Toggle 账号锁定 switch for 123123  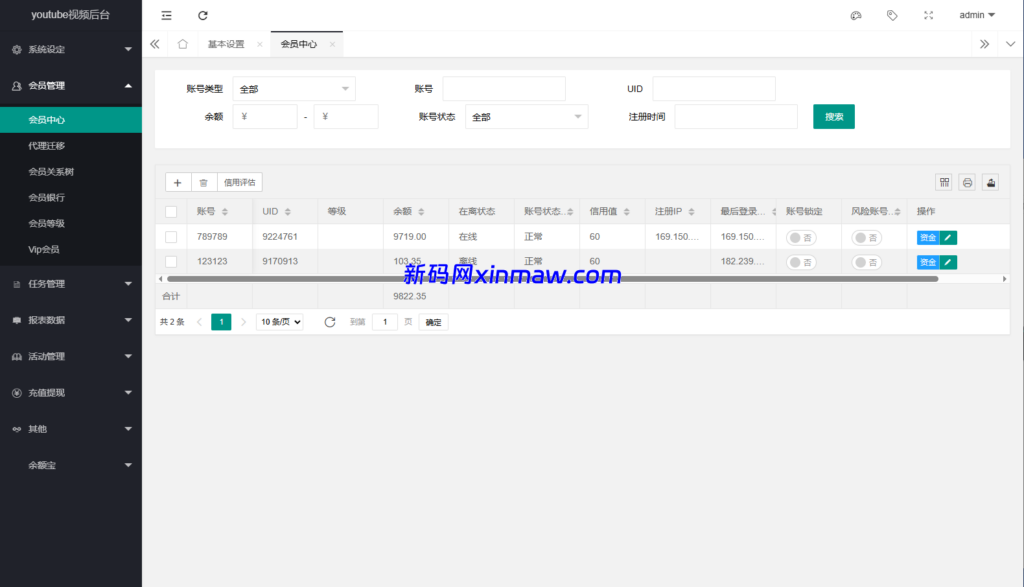pos(801,262)
